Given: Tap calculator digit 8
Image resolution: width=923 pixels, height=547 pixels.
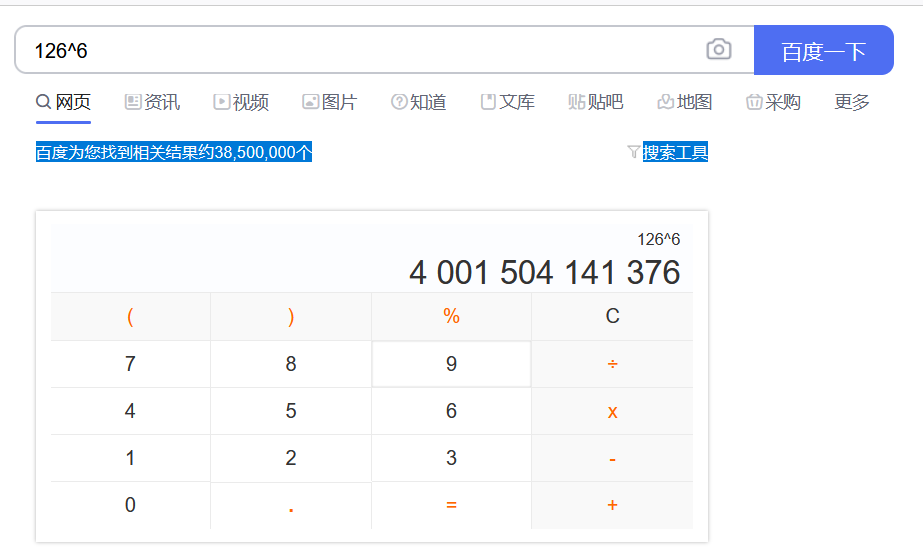Looking at the screenshot, I should point(291,364).
